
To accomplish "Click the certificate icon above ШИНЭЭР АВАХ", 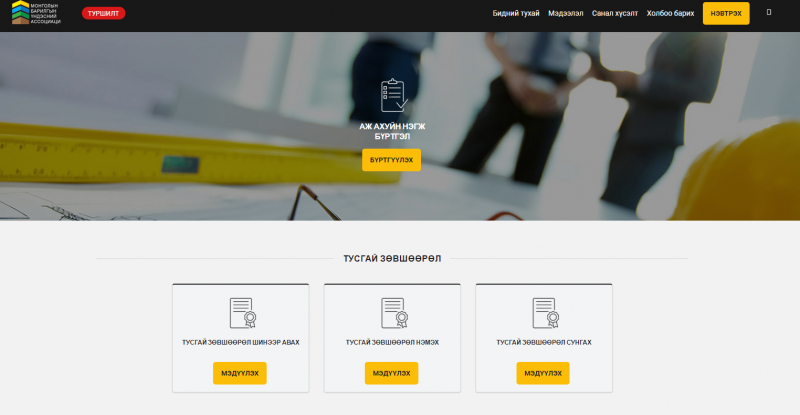I will [240, 312].
